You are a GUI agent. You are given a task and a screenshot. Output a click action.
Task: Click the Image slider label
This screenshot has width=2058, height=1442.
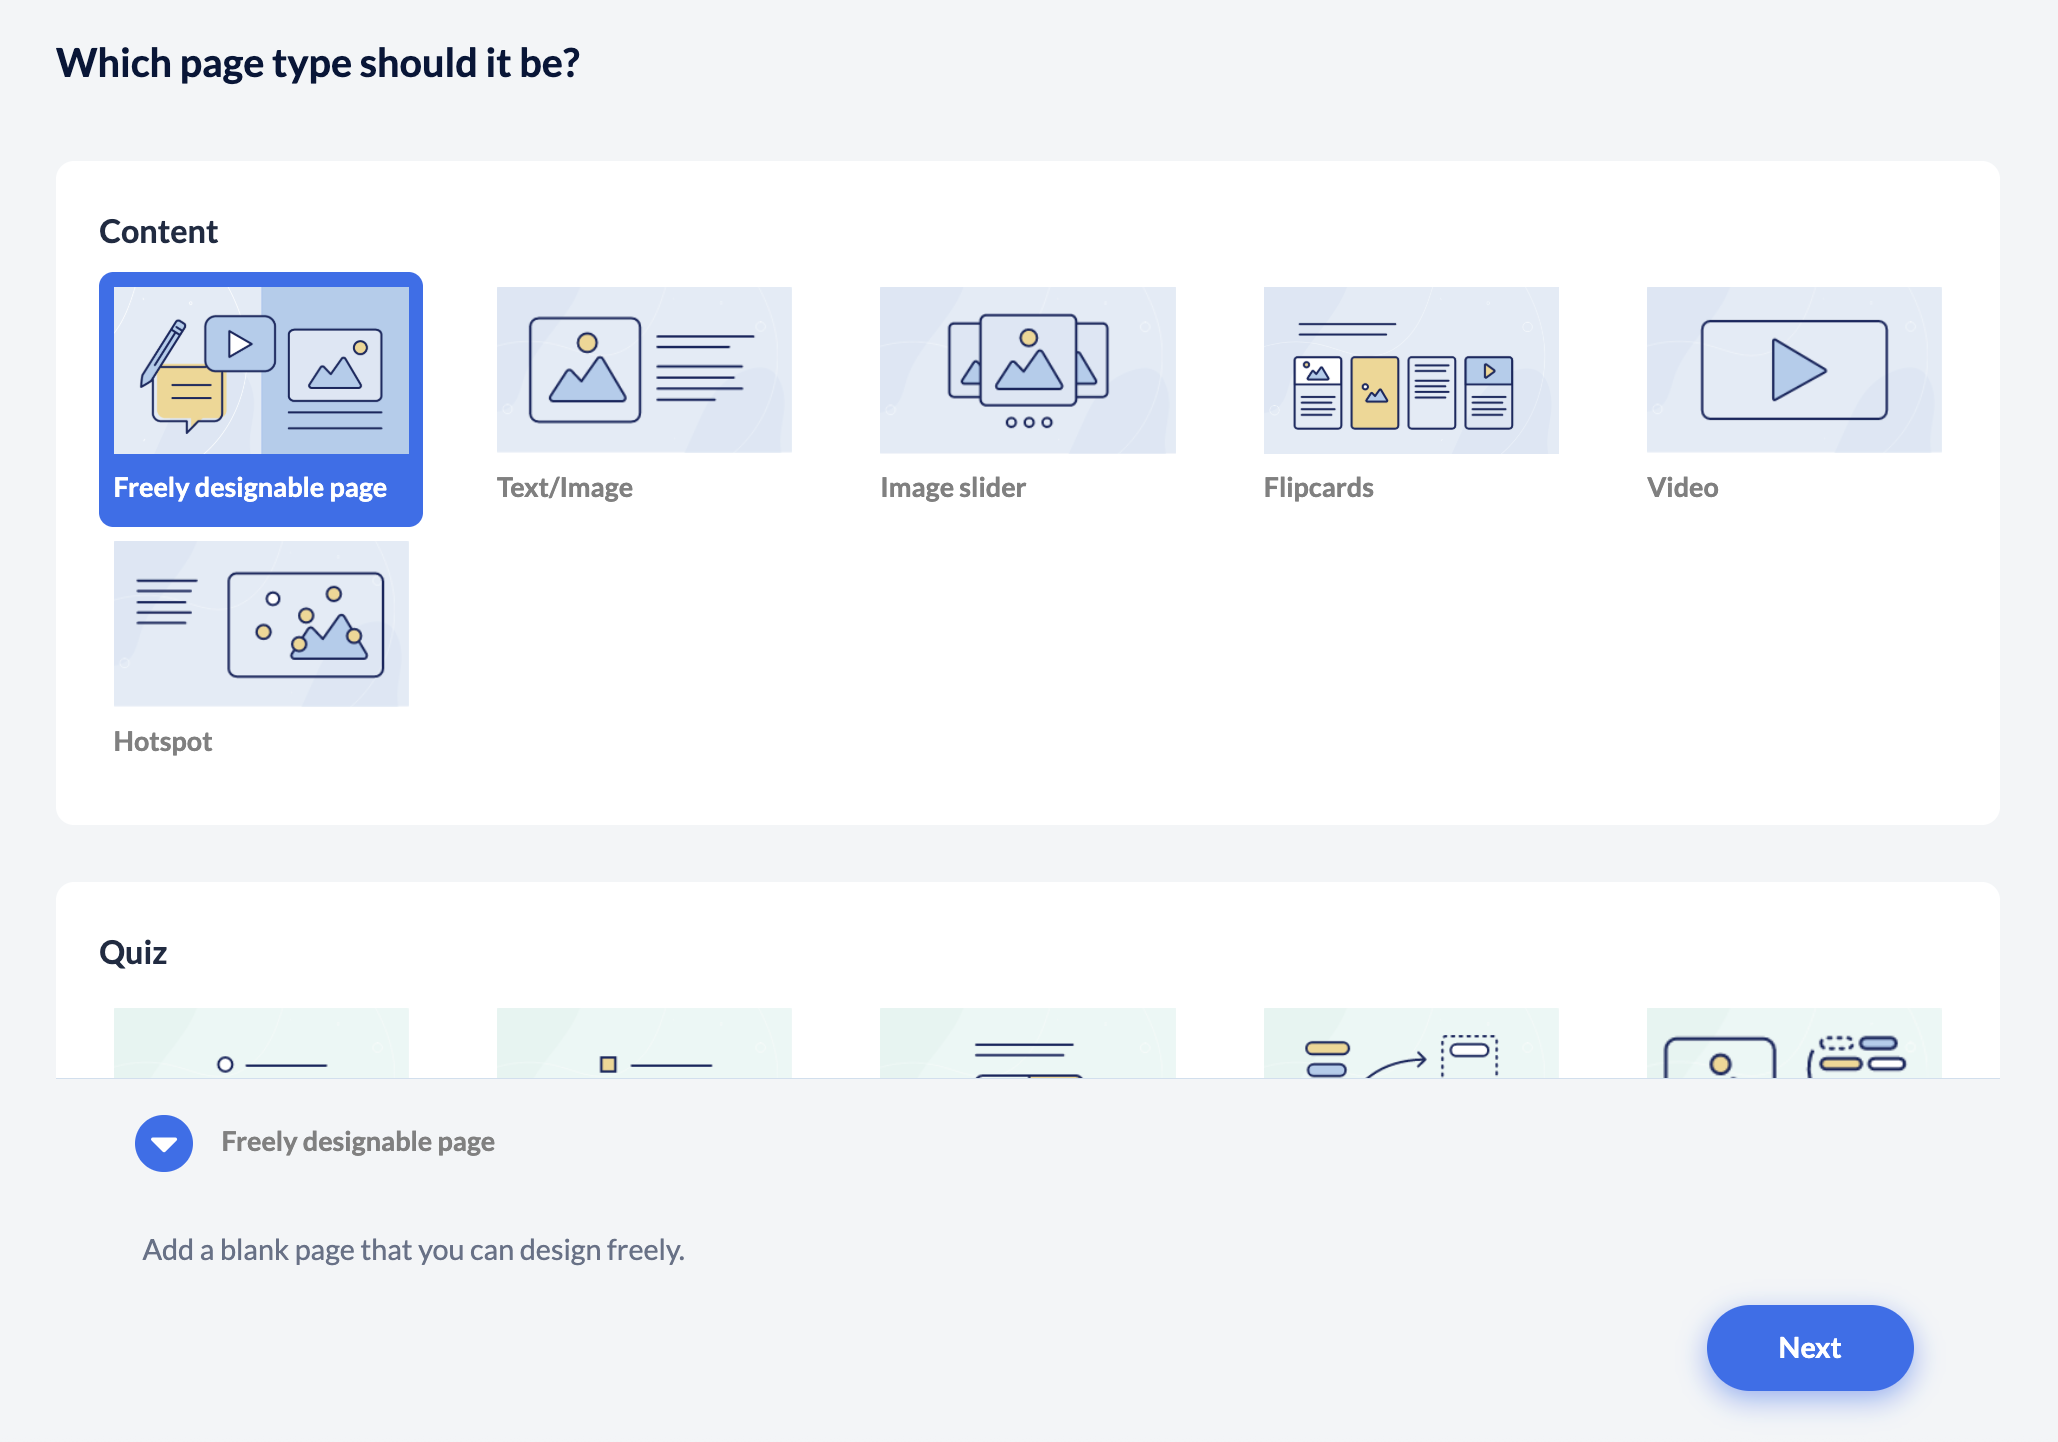click(x=952, y=488)
